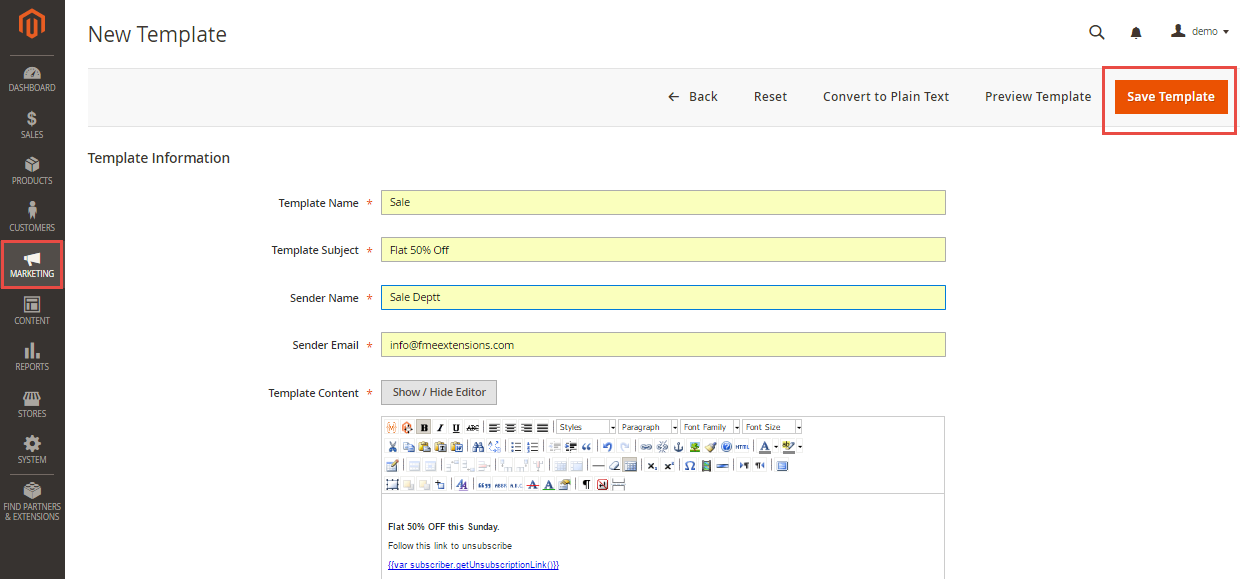Viewport: 1243px width, 579px height.
Task: Click the undo icon in editor toolbar
Action: (607, 447)
